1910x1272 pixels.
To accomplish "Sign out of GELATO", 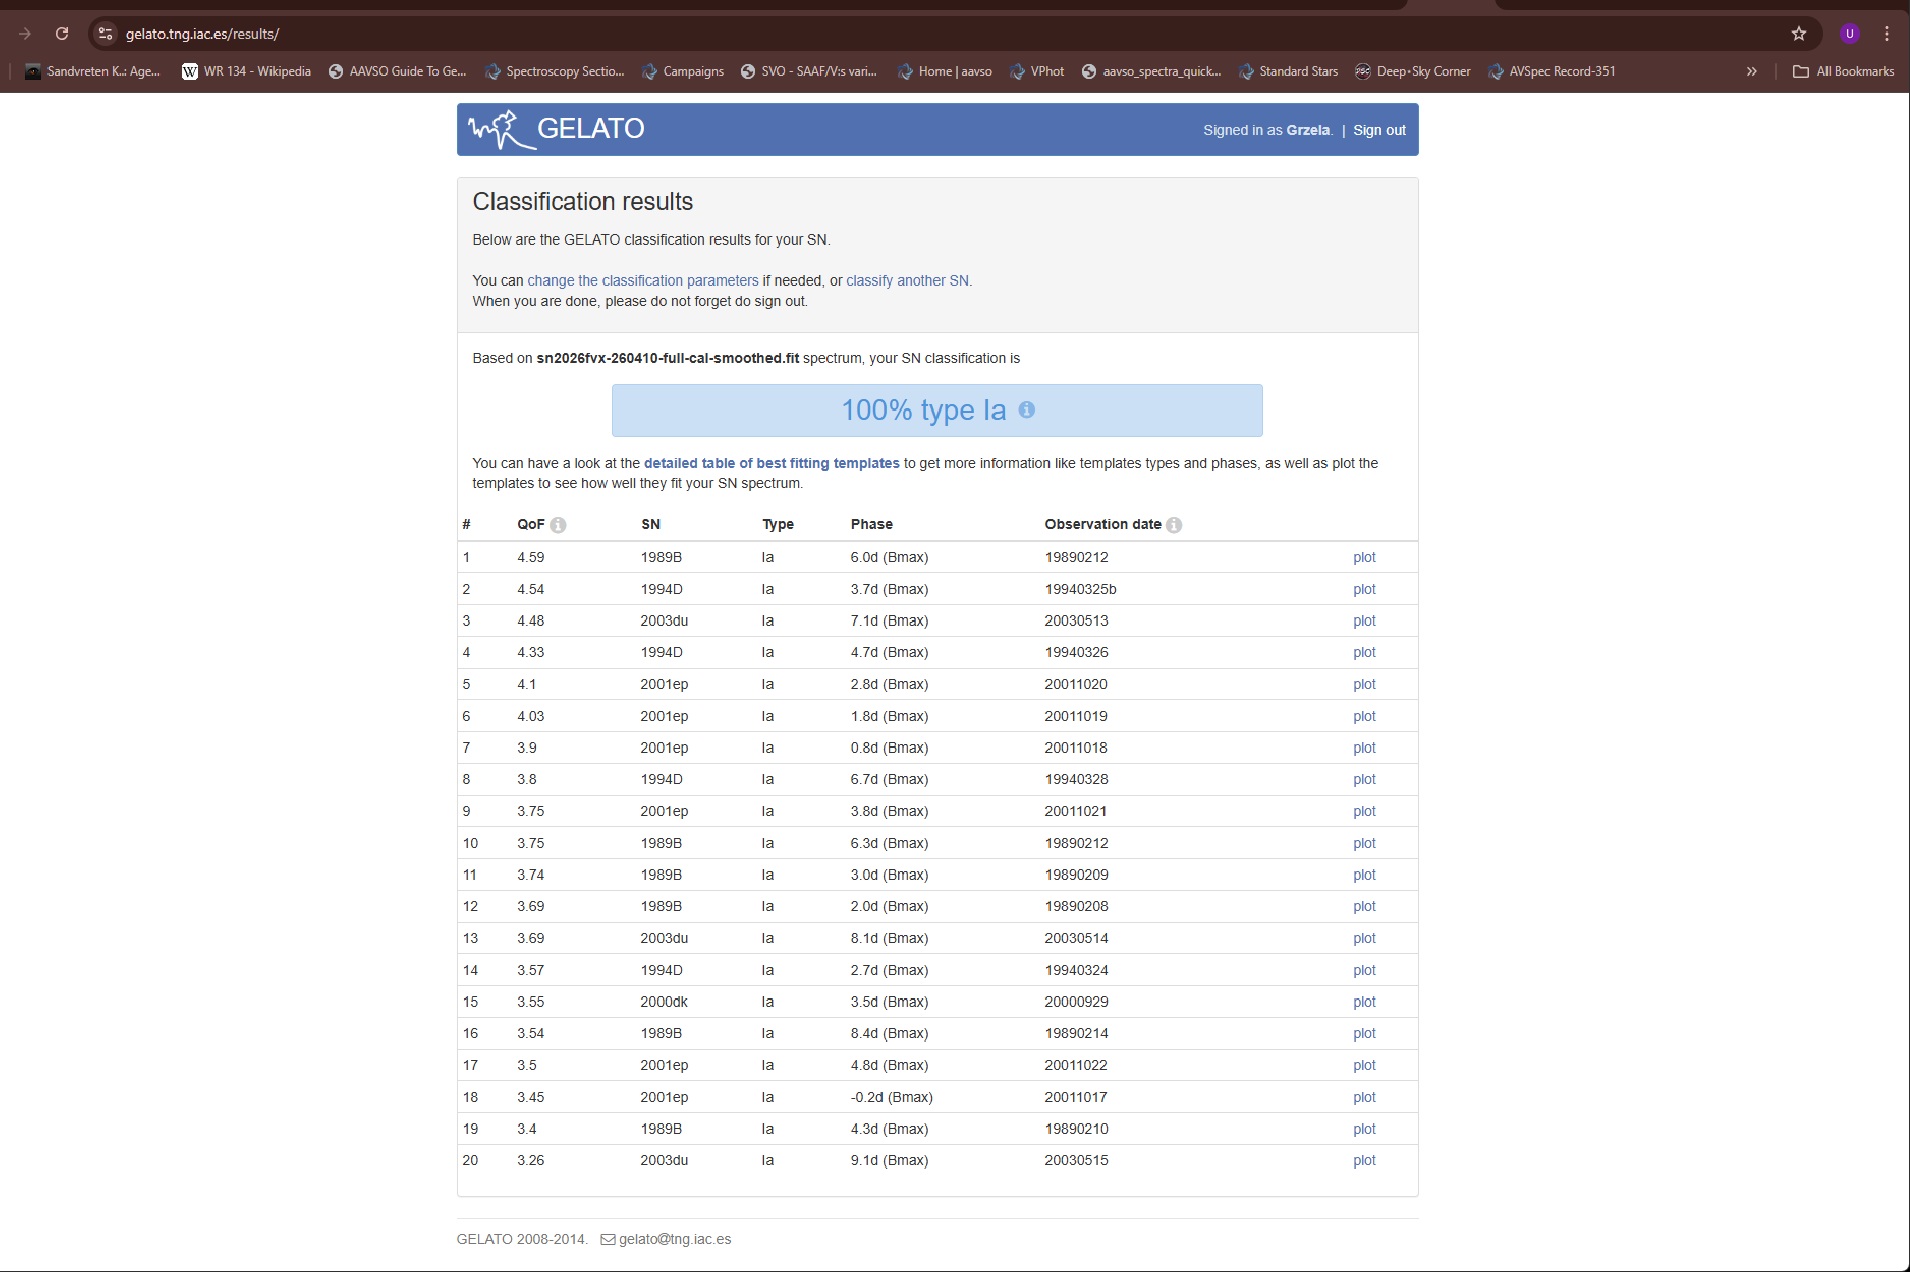I will tap(1379, 130).
